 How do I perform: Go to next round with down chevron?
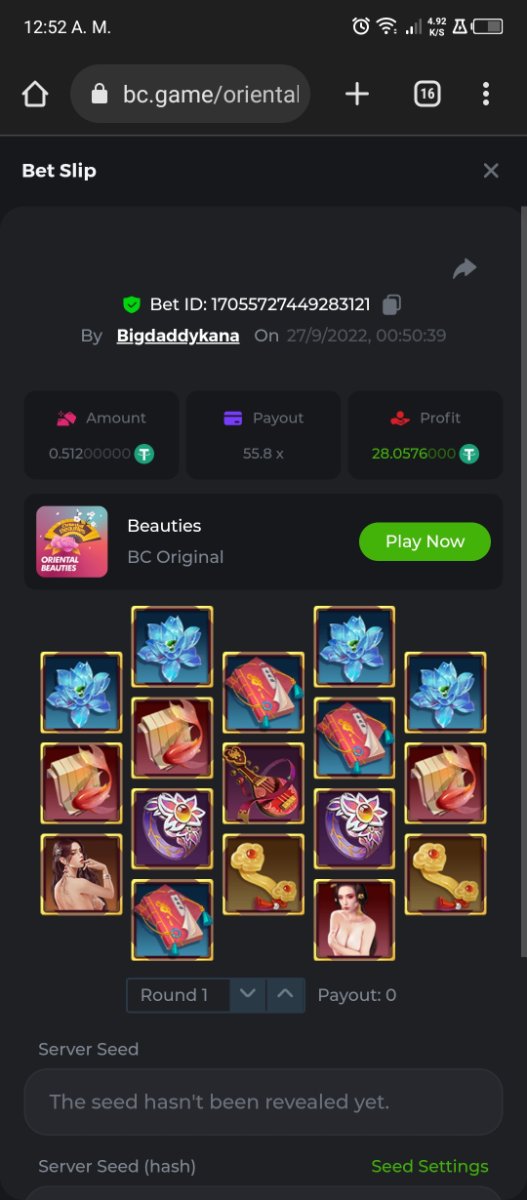(x=249, y=995)
